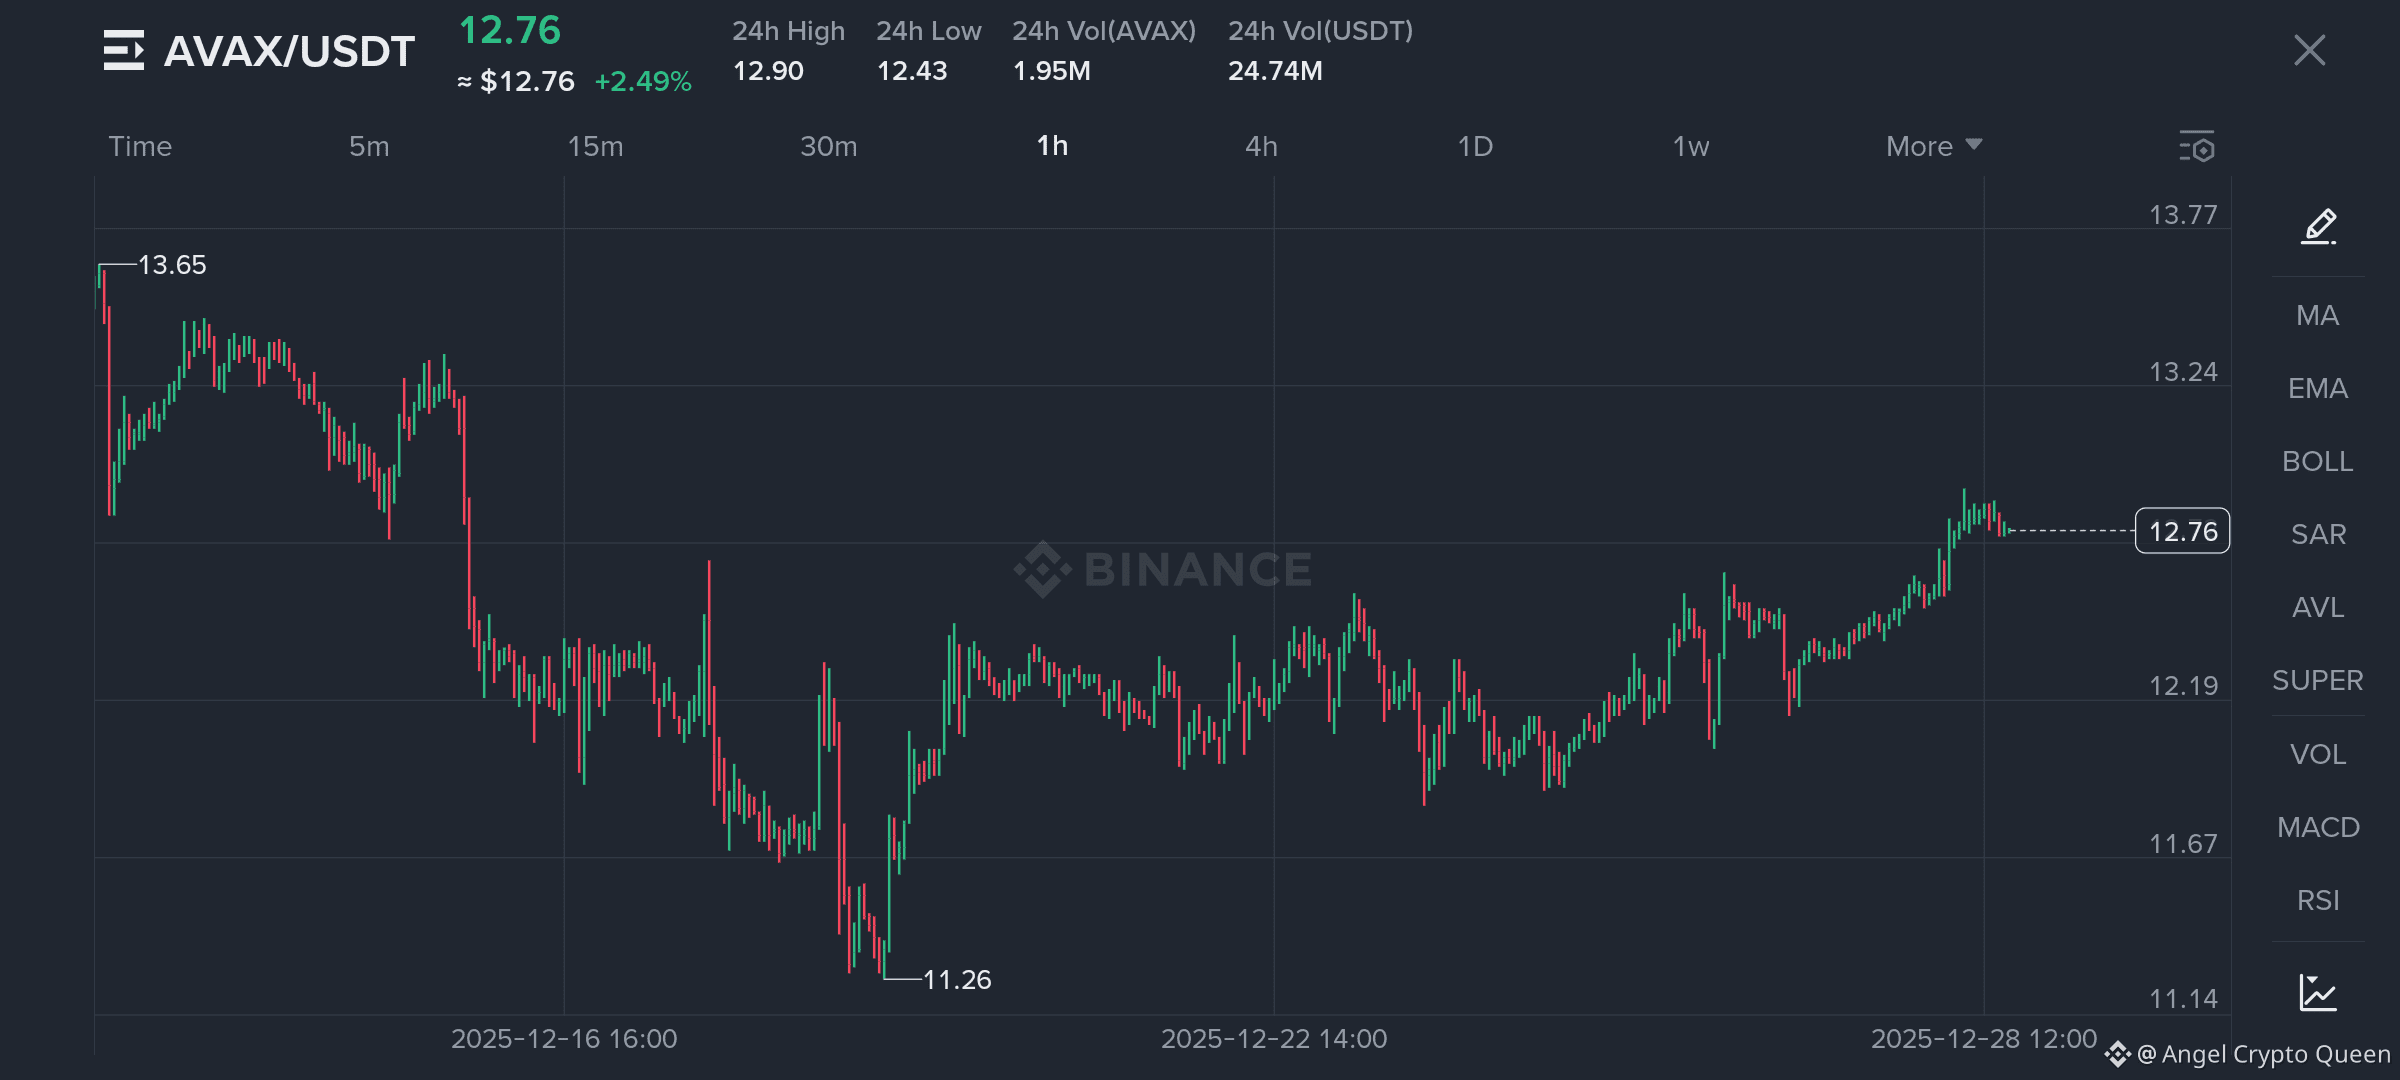Viewport: 2400px width, 1080px height.
Task: Toggle the MACD indicator
Action: coord(2318,827)
